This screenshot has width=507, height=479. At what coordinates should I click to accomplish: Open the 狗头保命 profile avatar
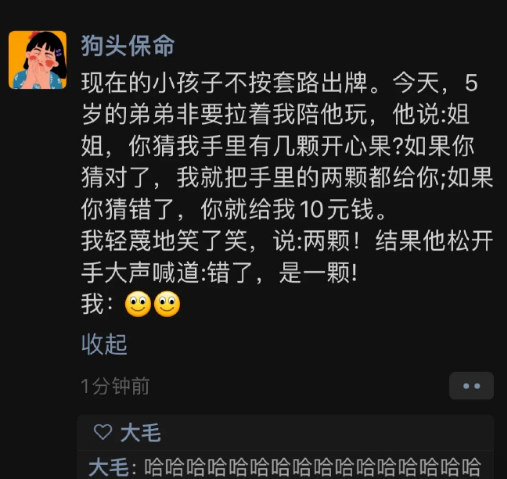coord(38,60)
